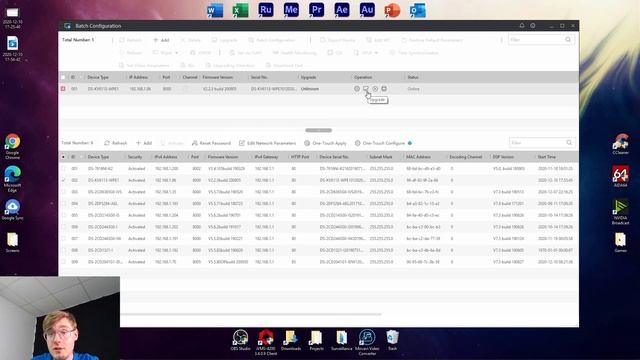Open Adobe Premiere Rush icon
The height and width of the screenshot is (360, 640).
coord(266,10)
